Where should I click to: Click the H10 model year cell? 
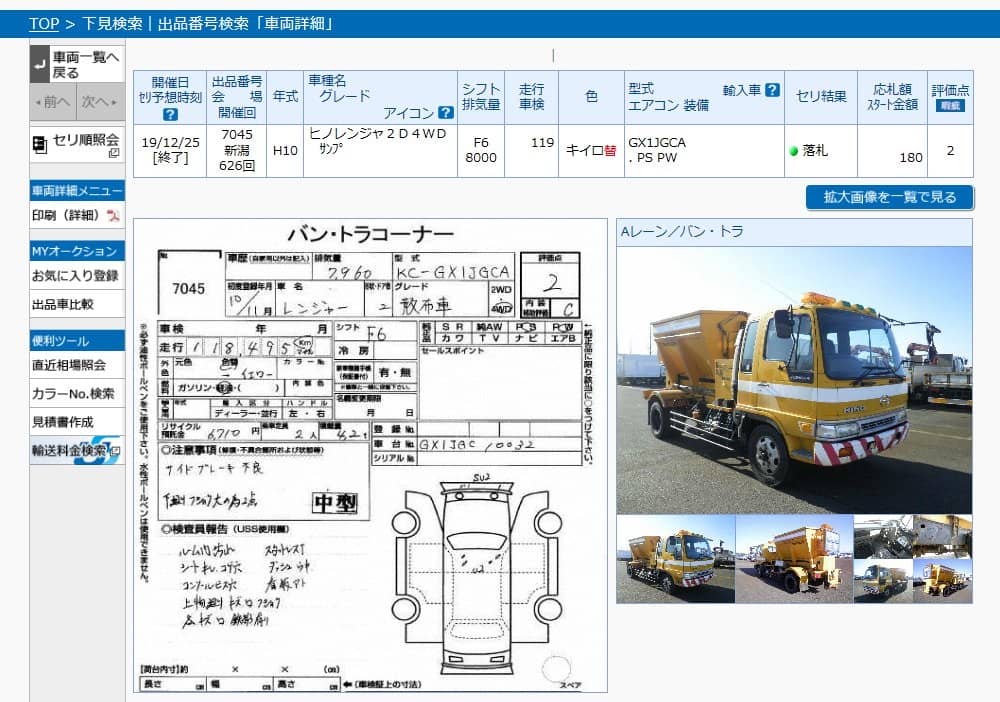285,150
